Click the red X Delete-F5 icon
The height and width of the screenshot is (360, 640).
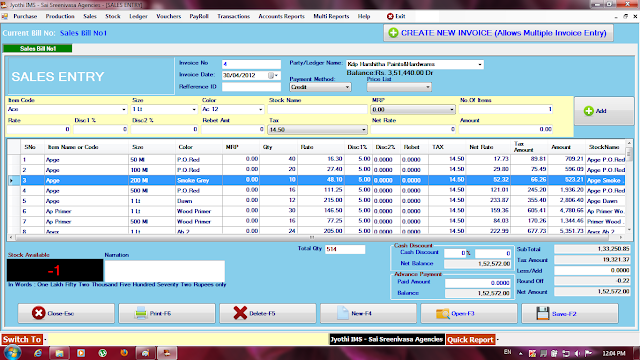click(240, 313)
